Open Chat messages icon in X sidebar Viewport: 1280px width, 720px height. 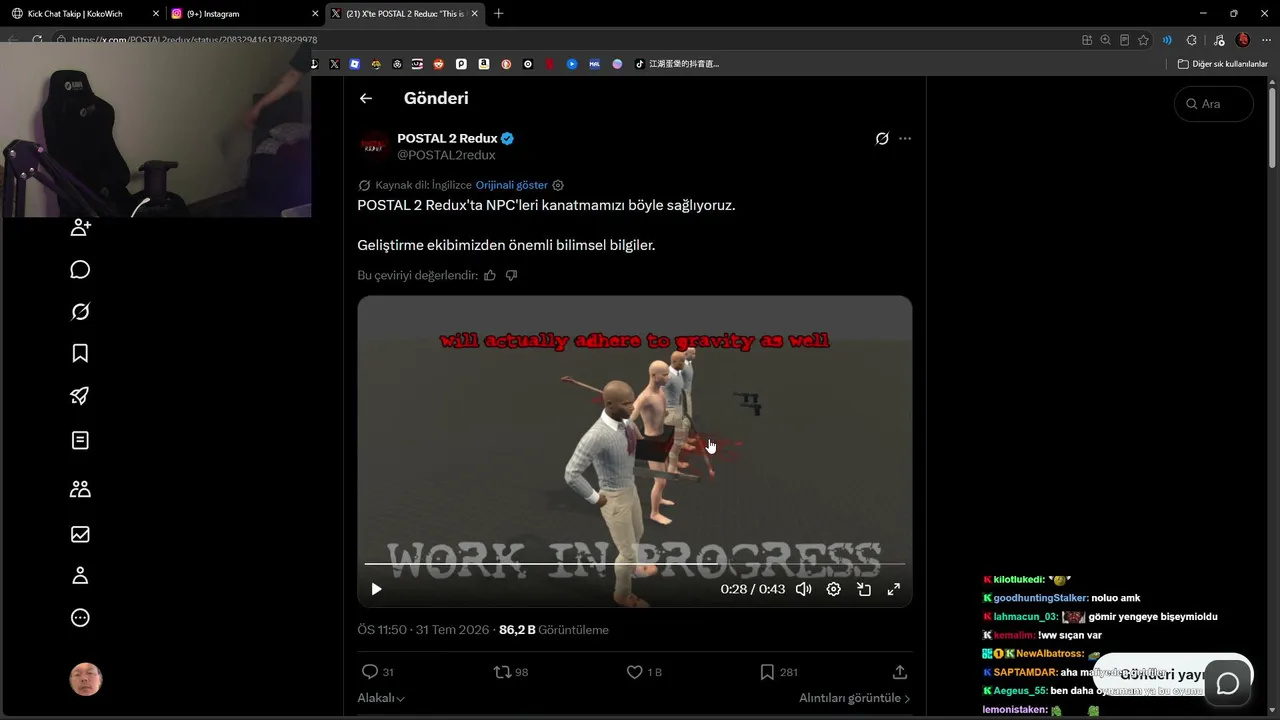tap(81, 270)
